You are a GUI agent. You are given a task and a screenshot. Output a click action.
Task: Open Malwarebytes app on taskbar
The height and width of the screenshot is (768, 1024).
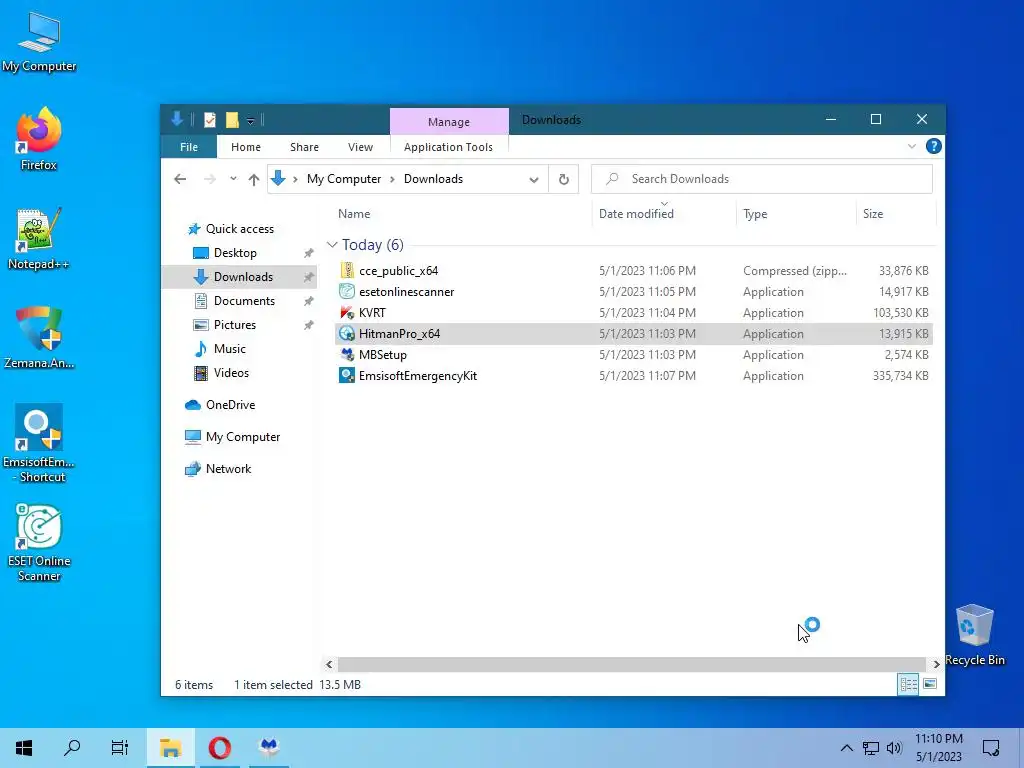(x=269, y=748)
